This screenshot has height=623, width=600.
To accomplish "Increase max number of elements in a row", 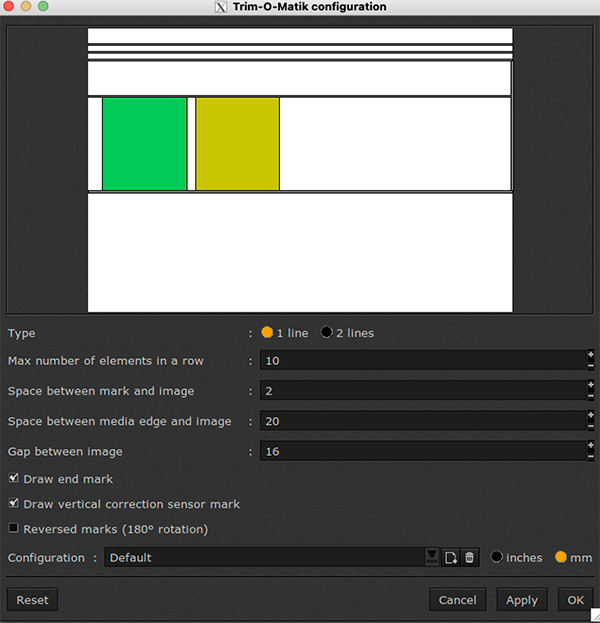I will [590, 354].
